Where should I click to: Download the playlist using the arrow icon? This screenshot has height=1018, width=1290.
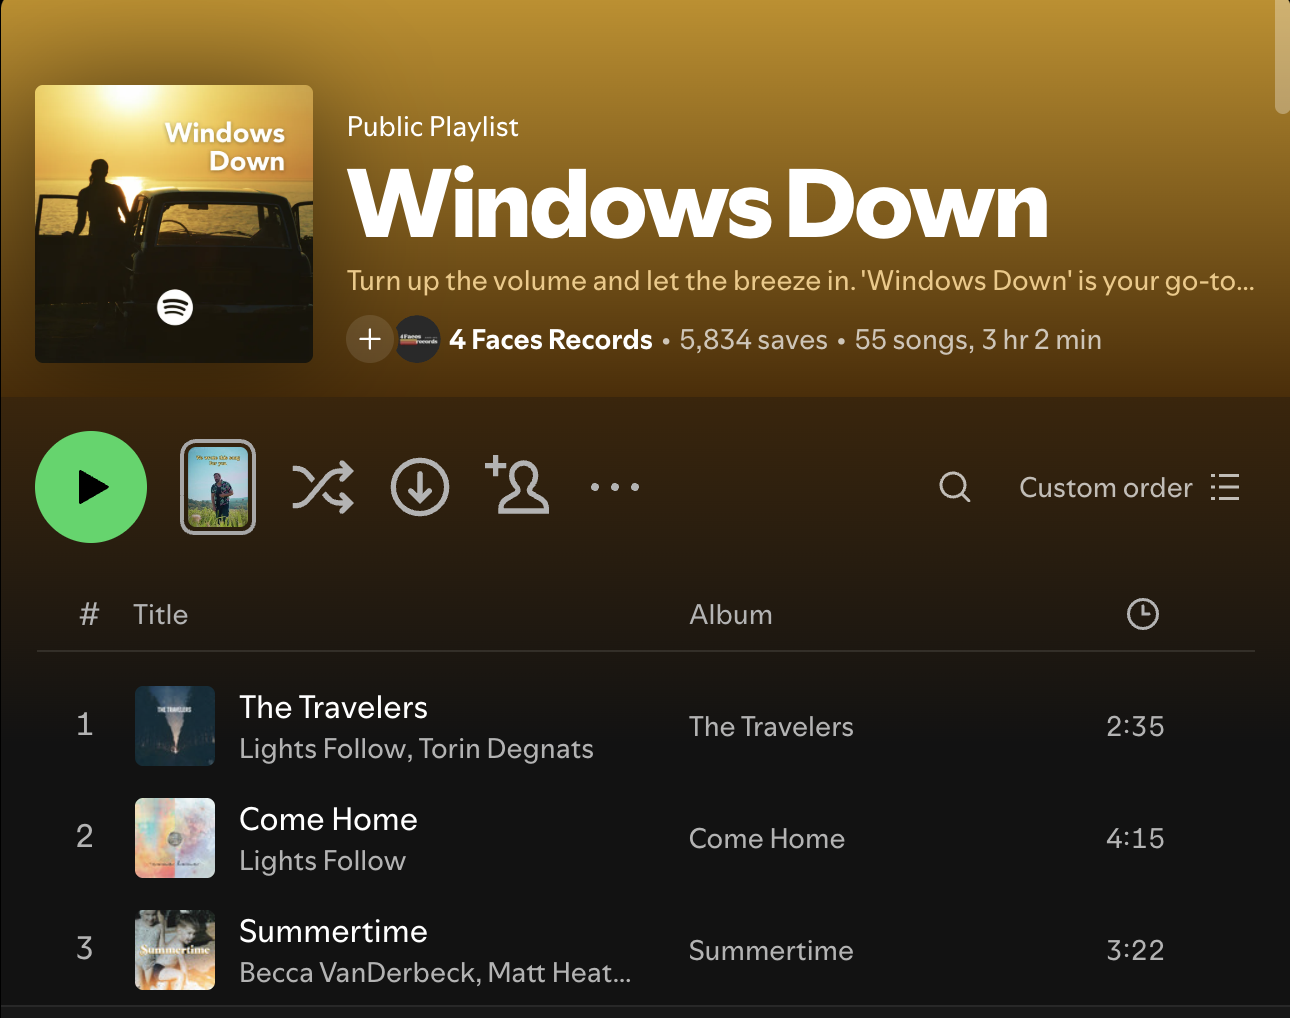pos(420,487)
